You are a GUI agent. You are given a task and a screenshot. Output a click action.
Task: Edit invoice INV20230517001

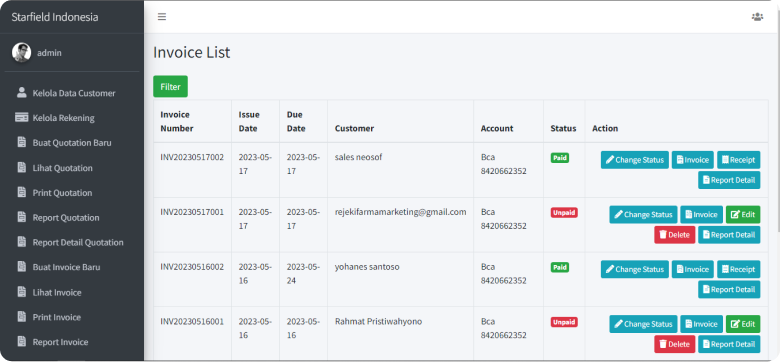coord(743,214)
